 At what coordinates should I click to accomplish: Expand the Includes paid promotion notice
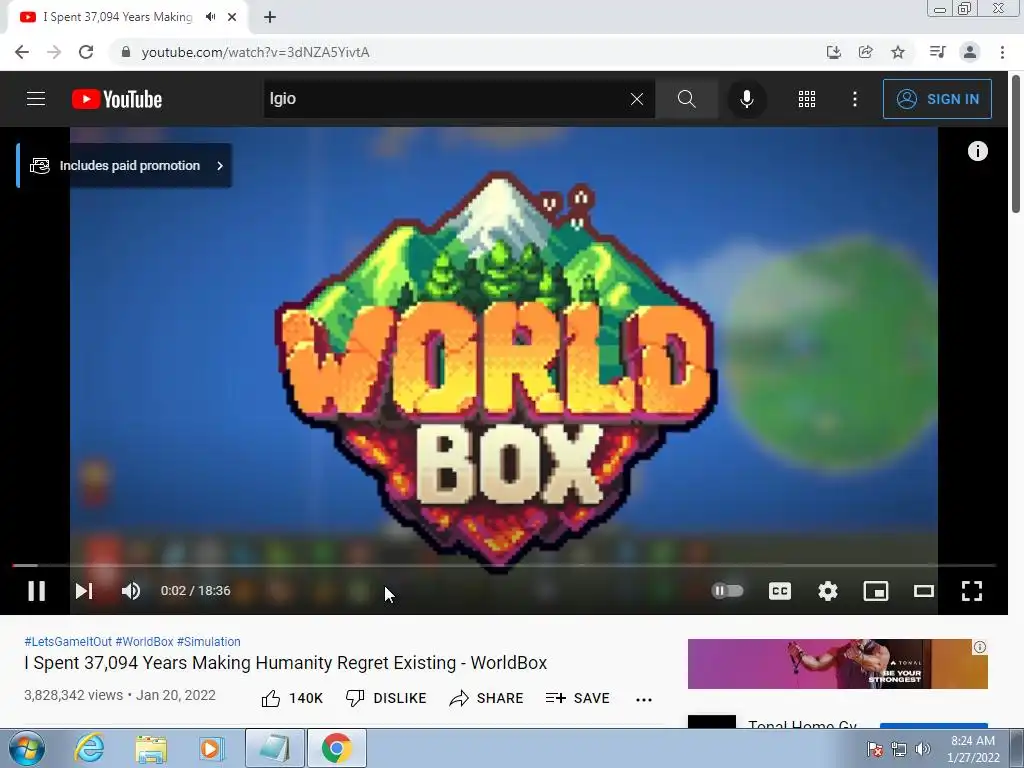(124, 166)
